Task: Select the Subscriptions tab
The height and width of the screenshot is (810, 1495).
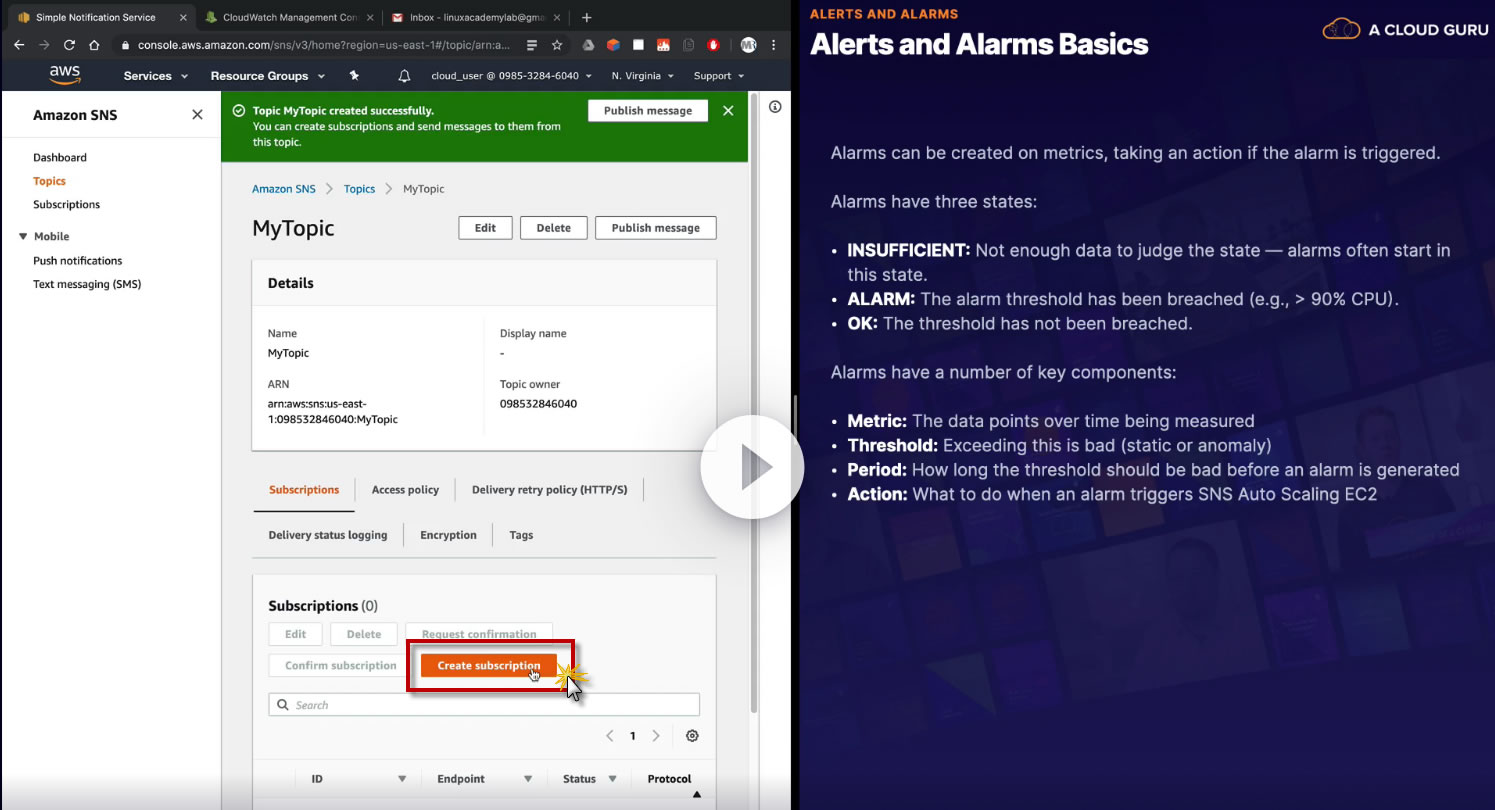Action: [304, 490]
